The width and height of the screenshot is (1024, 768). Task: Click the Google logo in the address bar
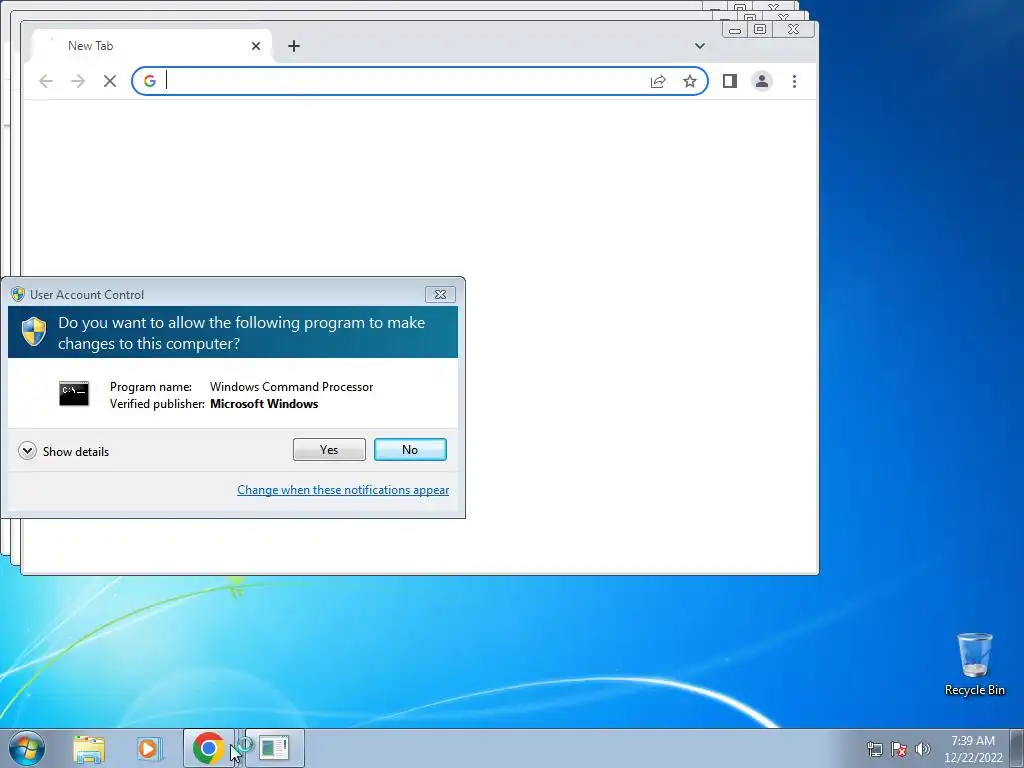tap(150, 81)
